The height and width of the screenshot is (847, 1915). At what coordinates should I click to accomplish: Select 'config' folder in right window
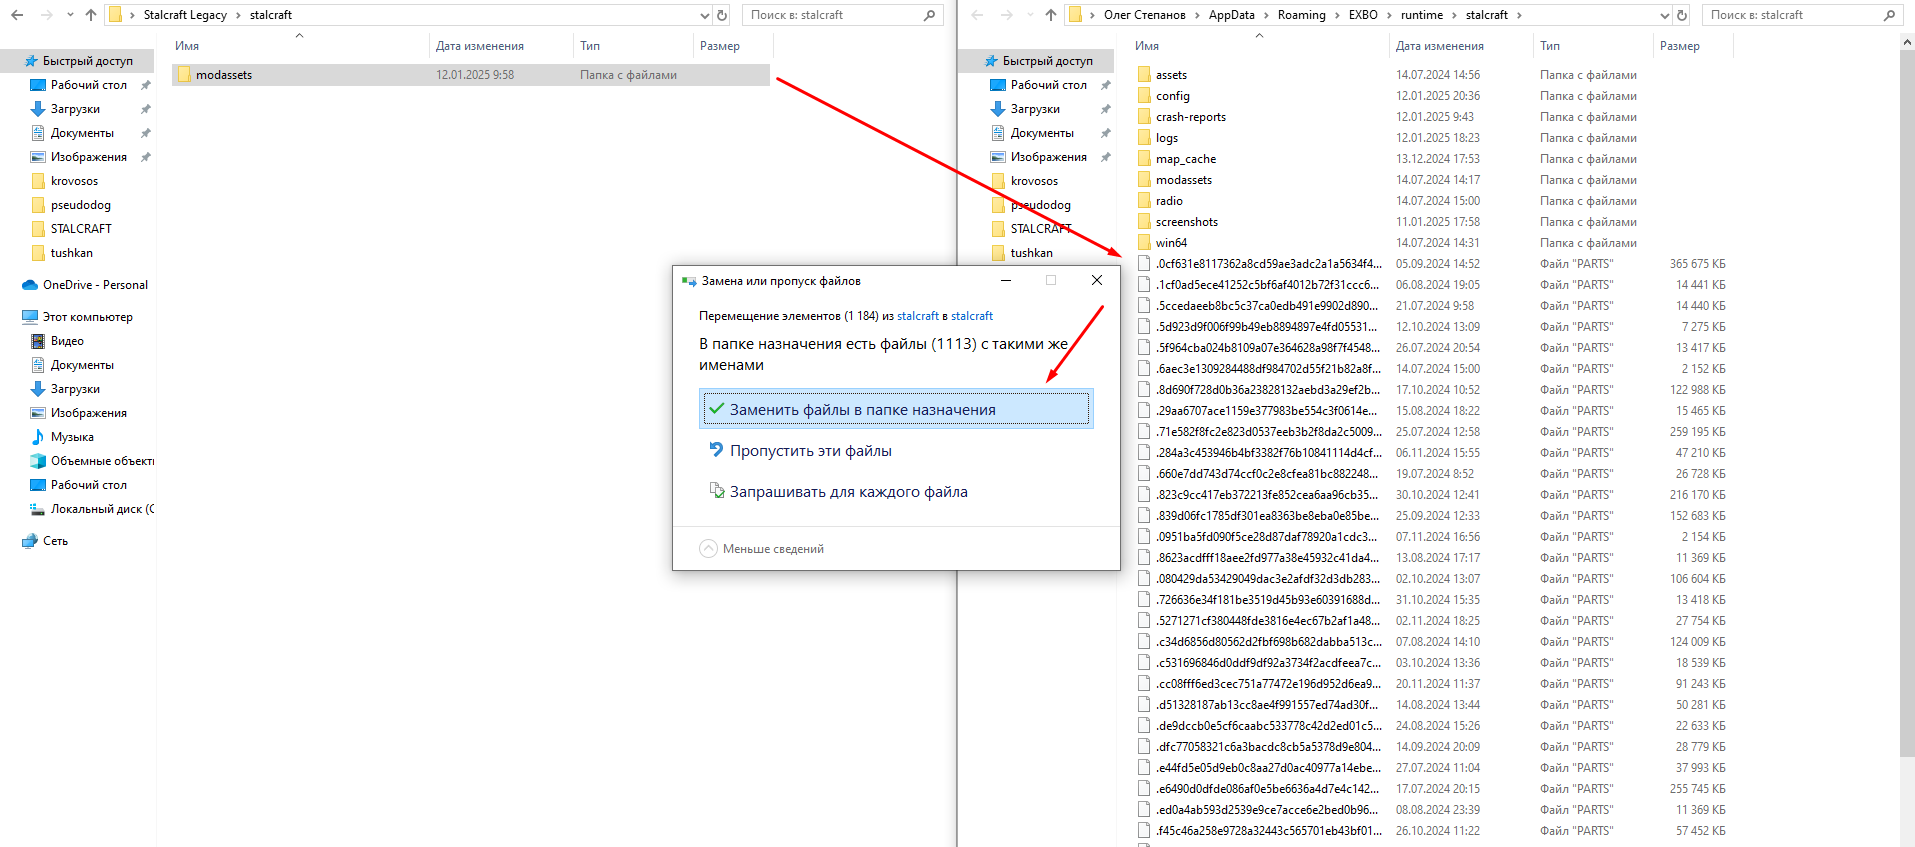click(x=1172, y=96)
